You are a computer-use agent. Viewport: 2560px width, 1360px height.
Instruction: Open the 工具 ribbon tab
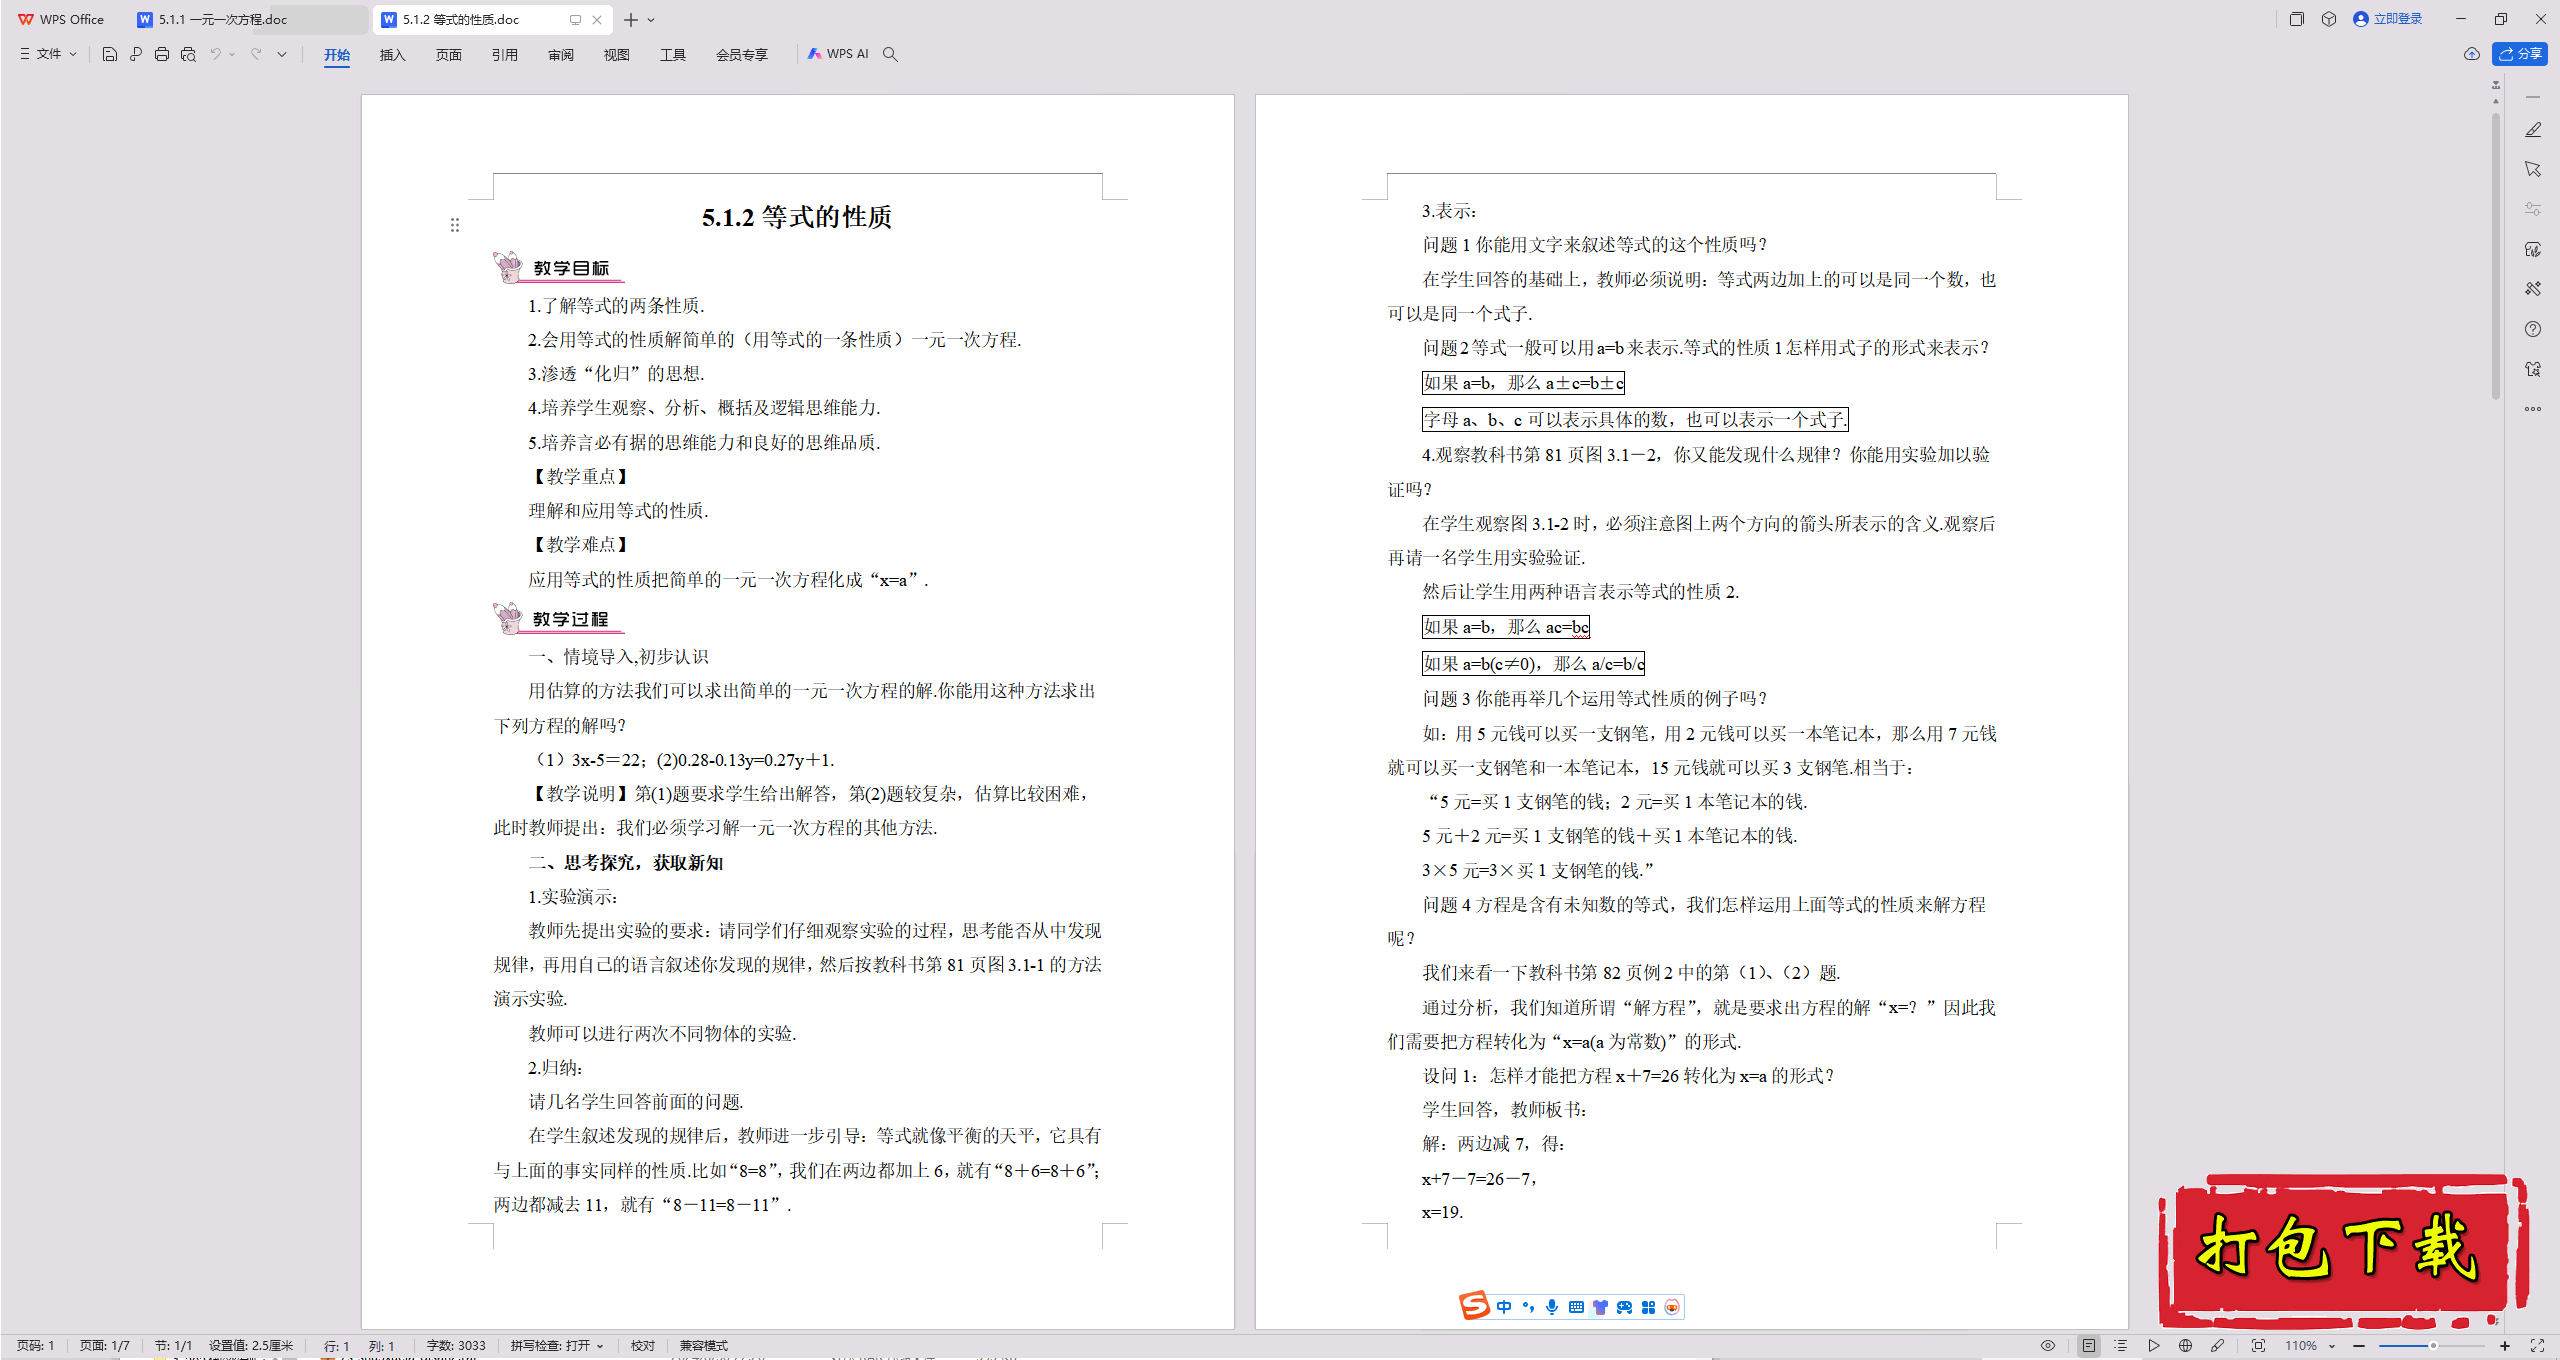(672, 54)
